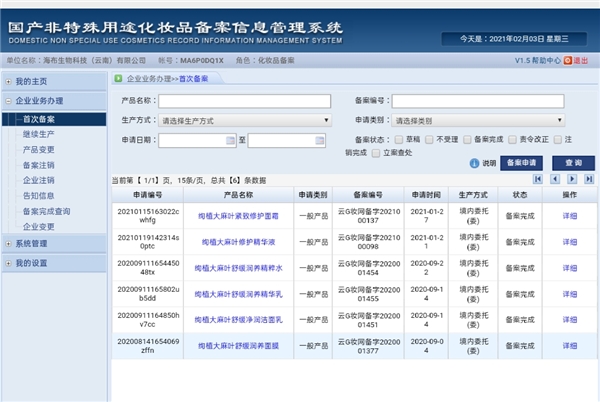Open 备案注销 in the sidebar
Viewport: 600px width, 402px height.
pyautogui.click(x=38, y=165)
